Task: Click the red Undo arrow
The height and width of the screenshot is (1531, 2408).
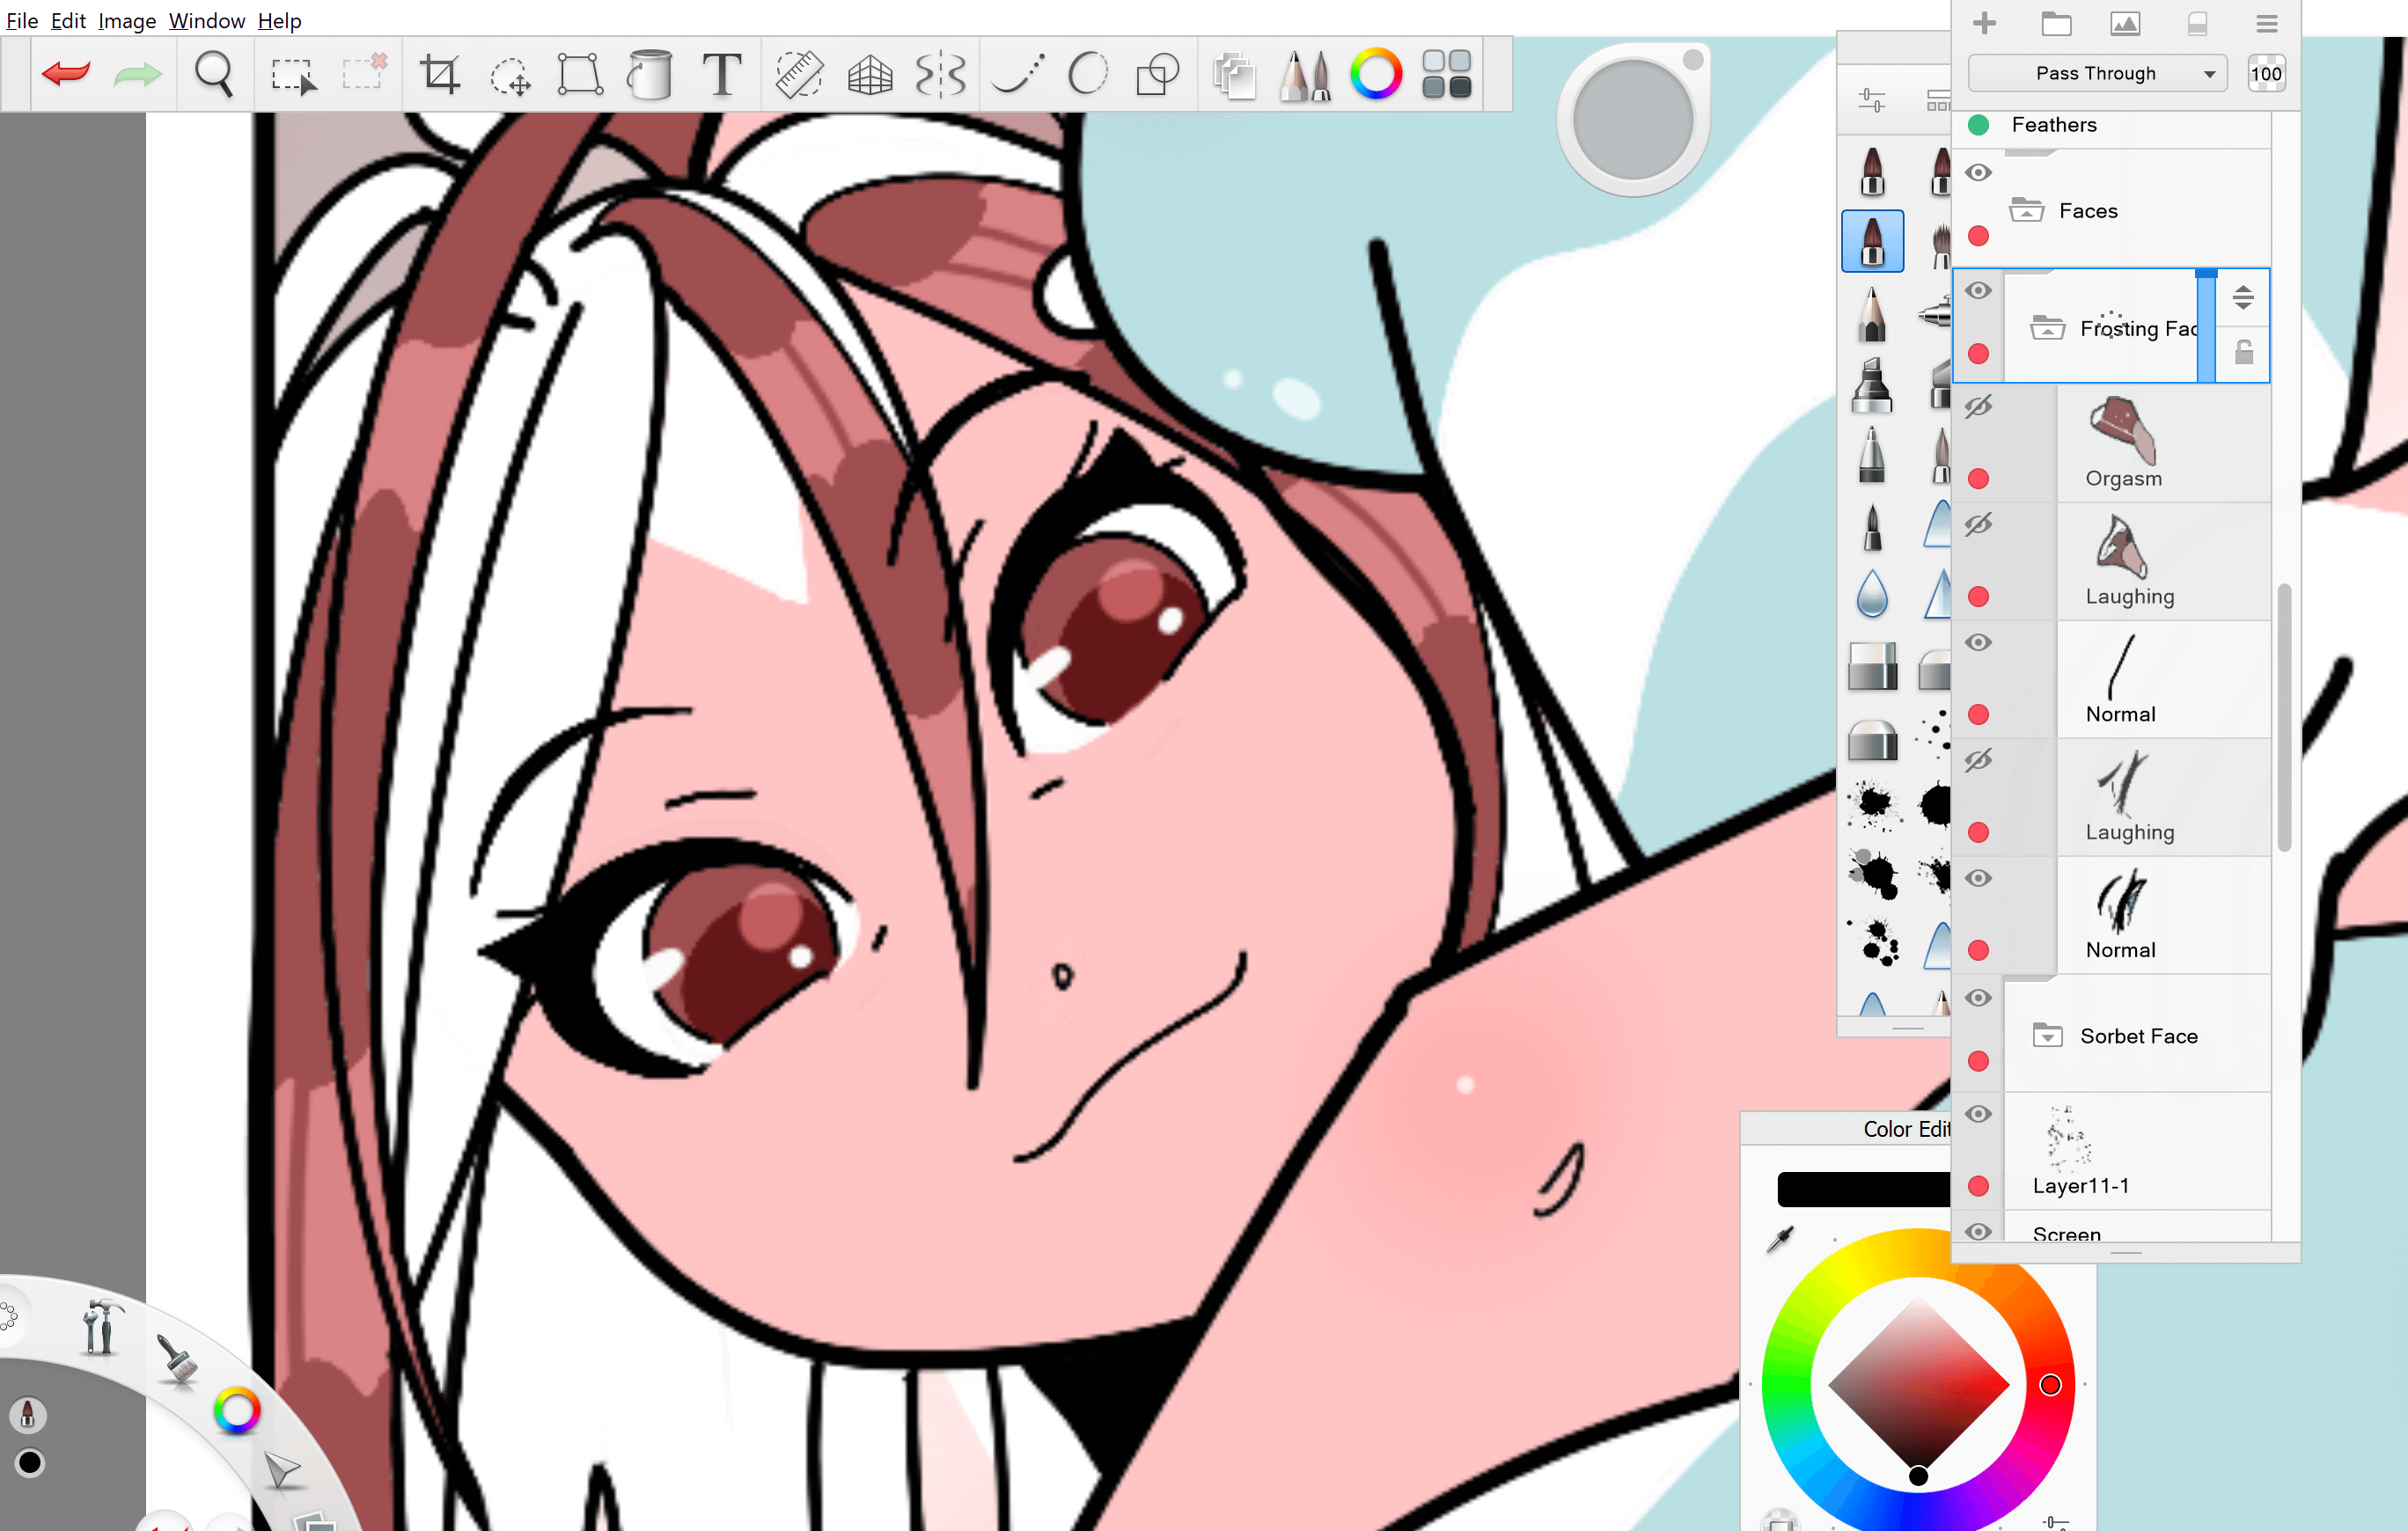Action: [66, 73]
